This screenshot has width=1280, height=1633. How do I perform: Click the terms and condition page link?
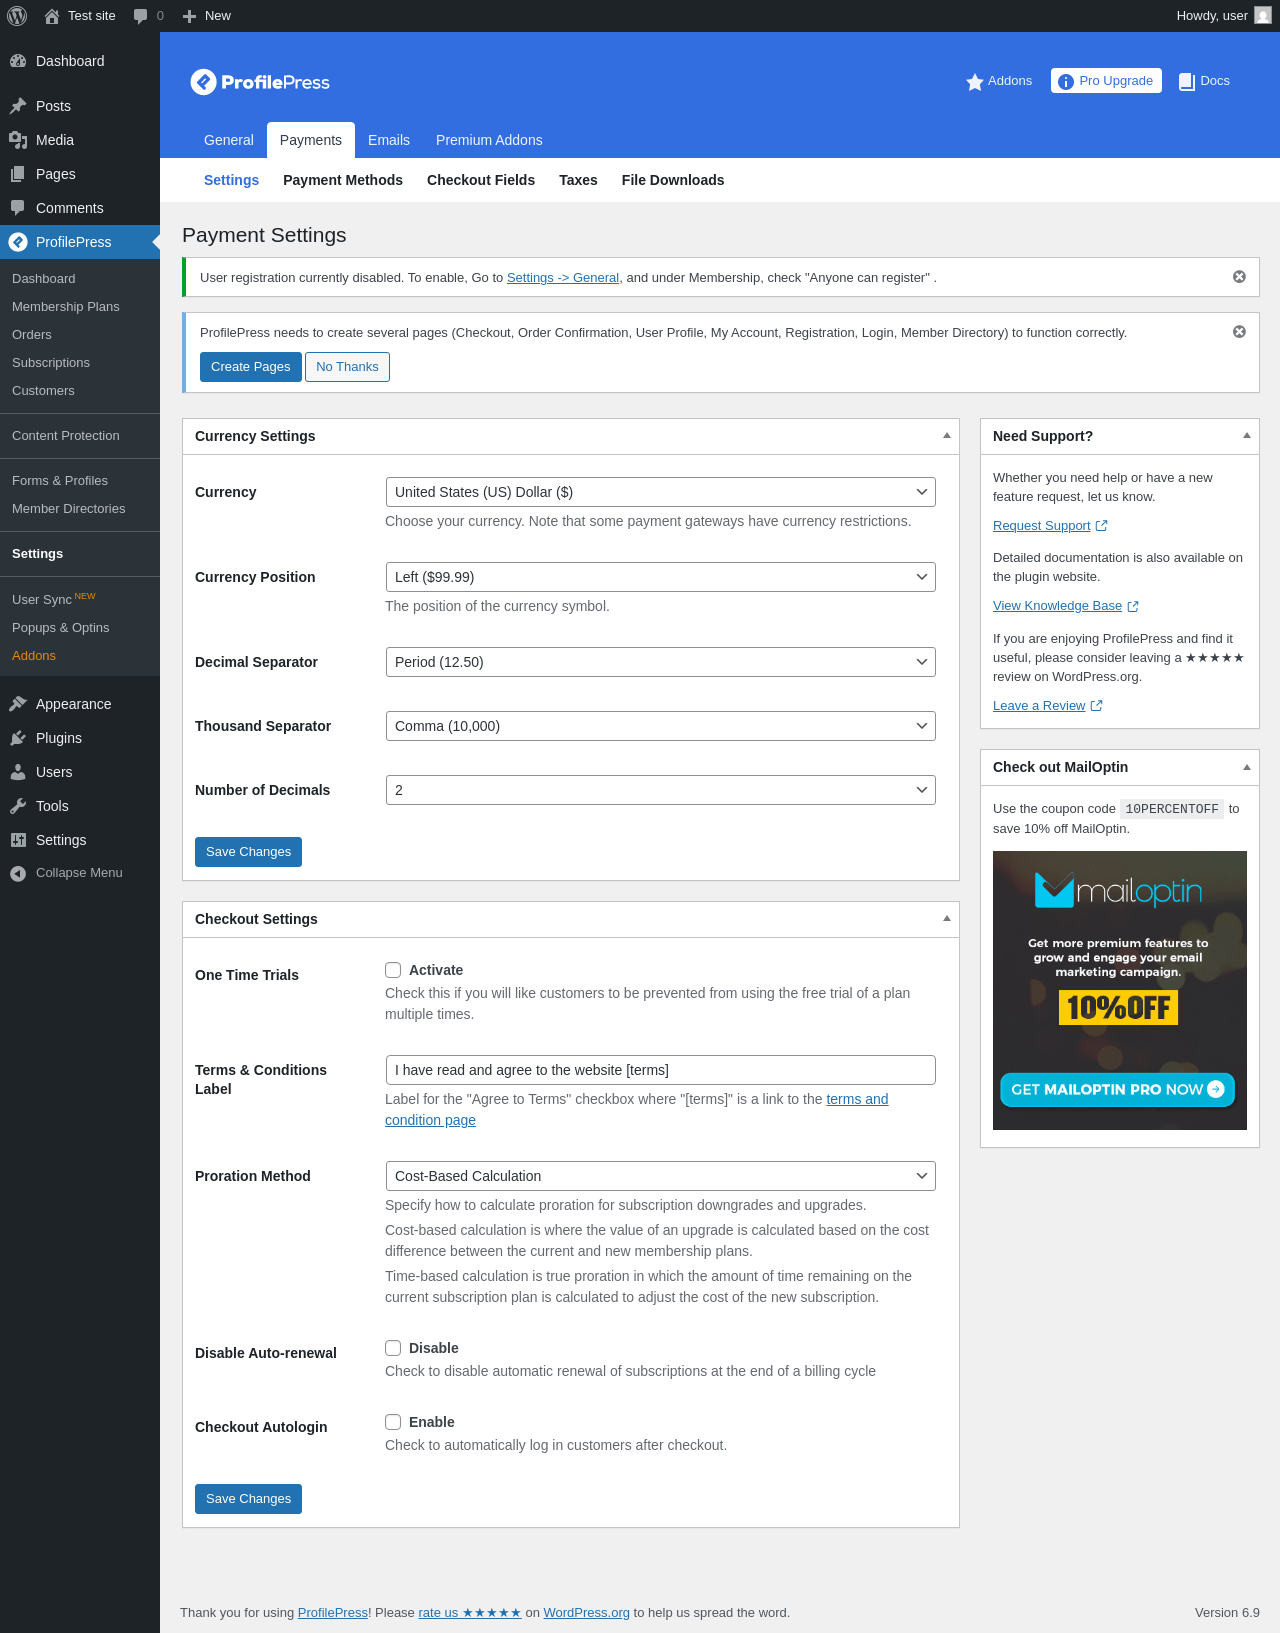coord(636,1109)
